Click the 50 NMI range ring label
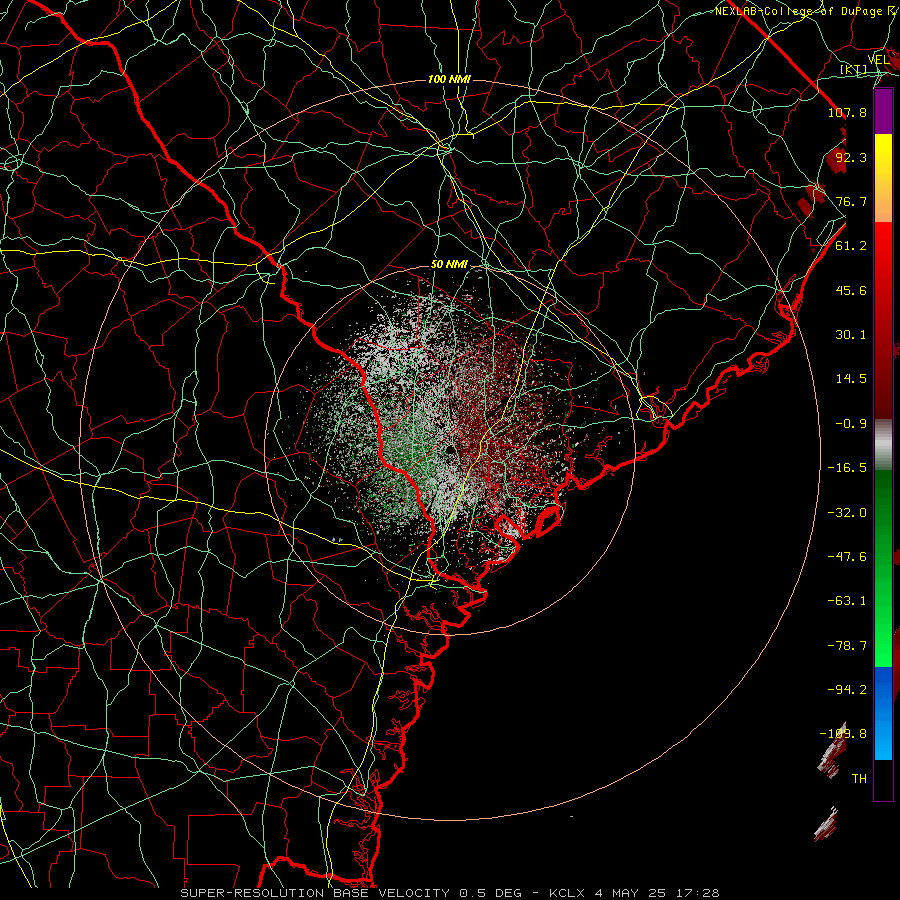This screenshot has height=900, width=900. point(449,265)
